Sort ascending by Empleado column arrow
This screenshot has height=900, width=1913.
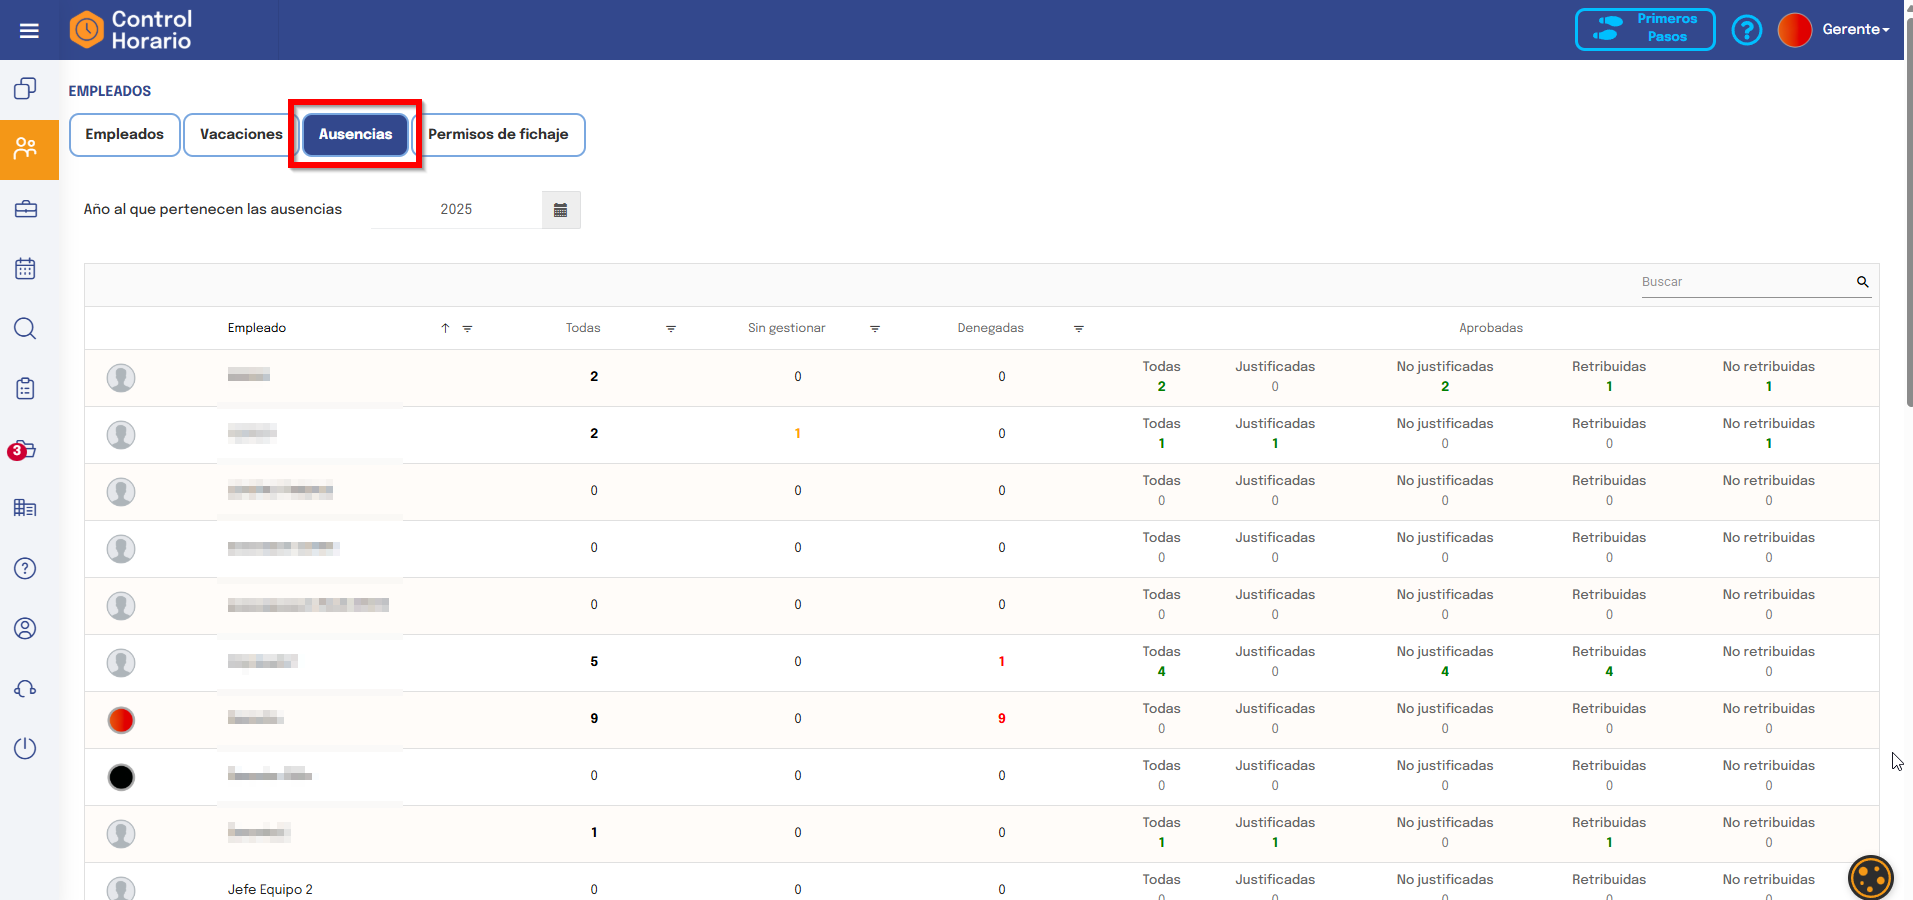(445, 328)
